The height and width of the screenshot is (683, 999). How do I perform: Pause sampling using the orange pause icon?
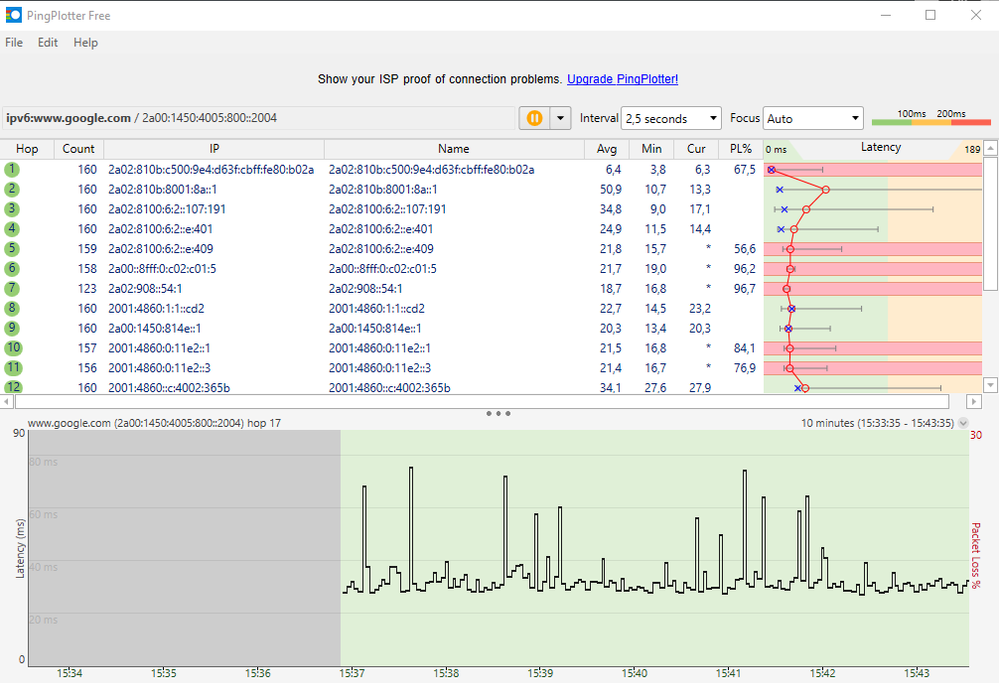(x=535, y=117)
